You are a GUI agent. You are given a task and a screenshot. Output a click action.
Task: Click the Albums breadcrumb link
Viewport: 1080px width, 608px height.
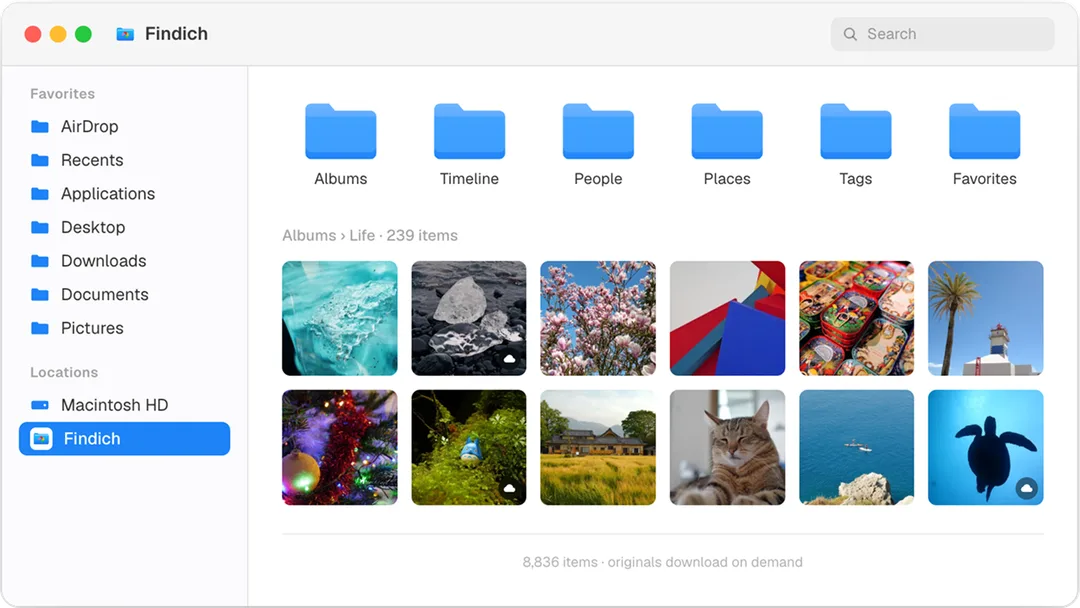click(x=309, y=235)
